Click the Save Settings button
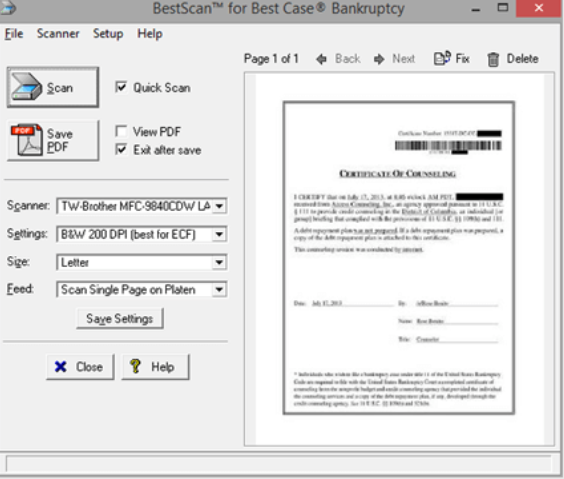Screen dimensions: 564x479 (x=120, y=319)
